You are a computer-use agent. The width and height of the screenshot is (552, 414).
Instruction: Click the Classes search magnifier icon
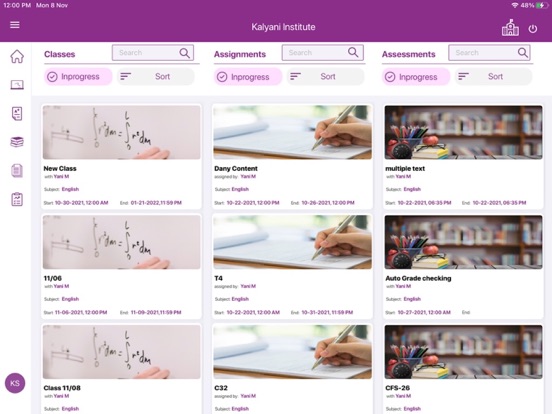pyautogui.click(x=184, y=53)
